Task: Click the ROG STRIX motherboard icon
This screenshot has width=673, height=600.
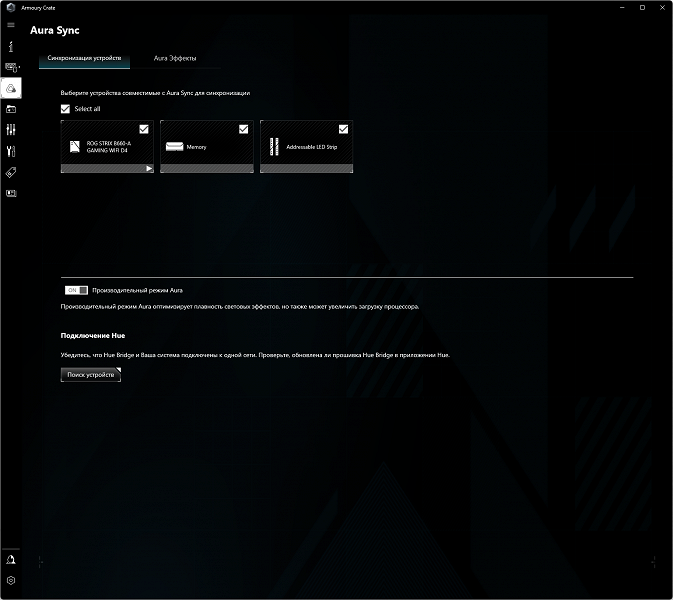Action: tap(75, 147)
